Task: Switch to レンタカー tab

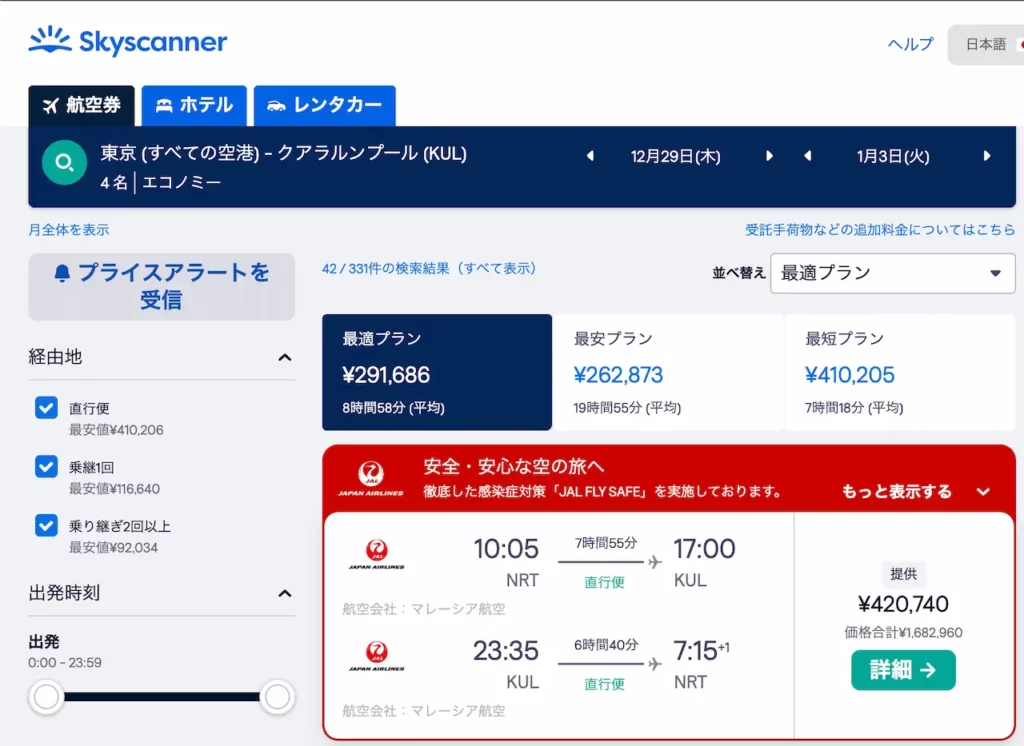Action: [x=325, y=105]
